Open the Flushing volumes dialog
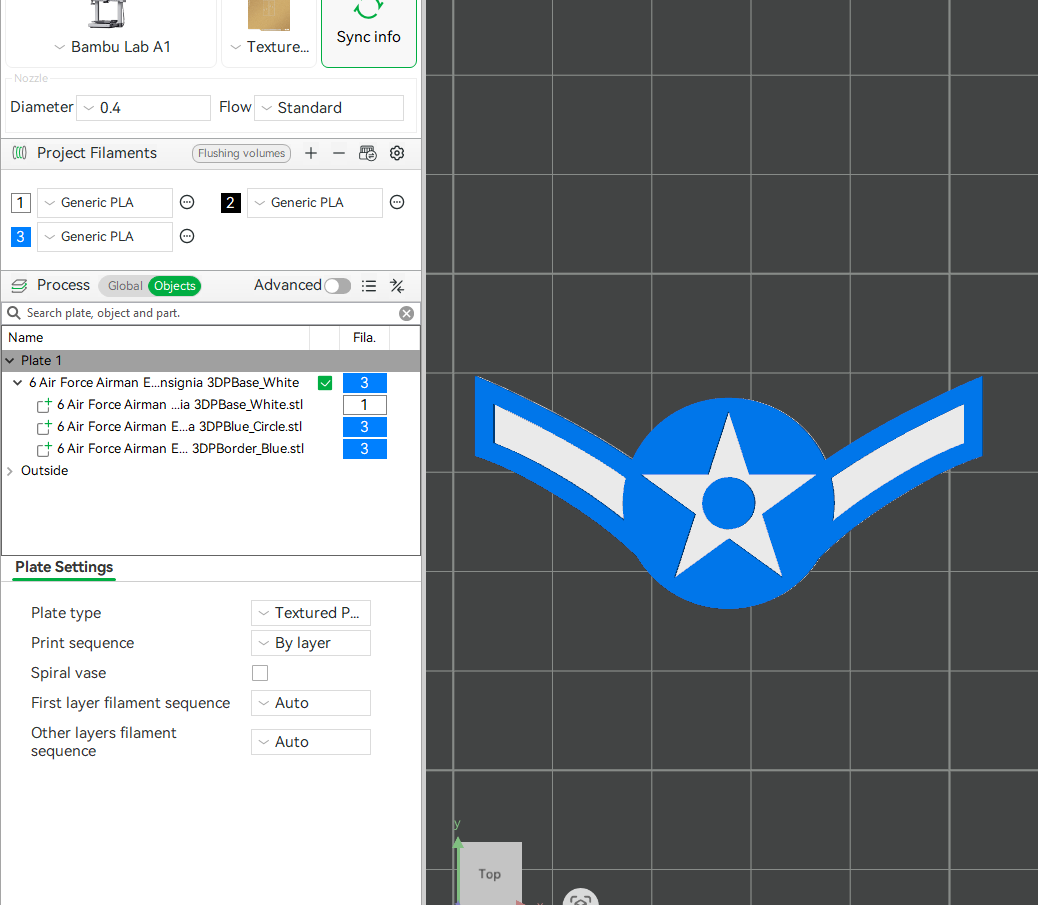The height and width of the screenshot is (905, 1038). 241,153
